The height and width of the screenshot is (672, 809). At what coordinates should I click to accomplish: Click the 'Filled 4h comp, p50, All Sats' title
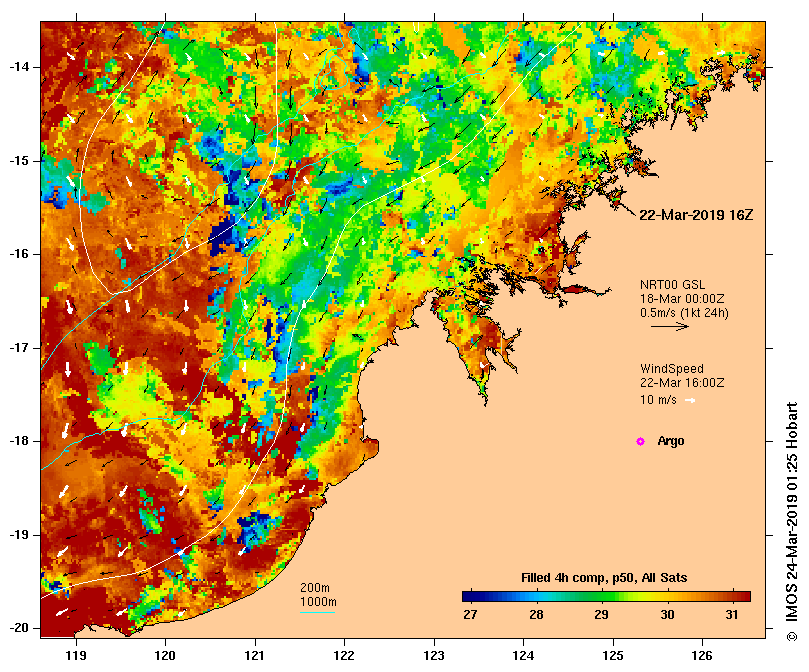coord(604,578)
